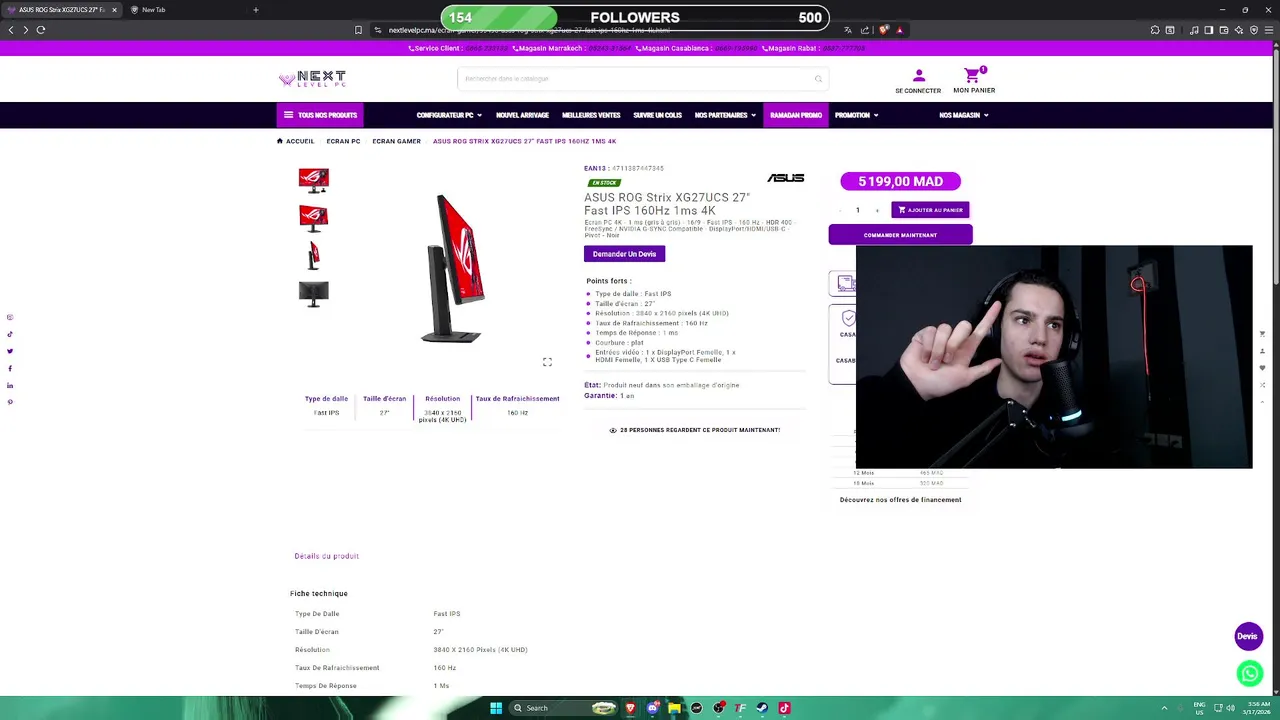Viewport: 1280px width, 720px height.
Task: Open a new browser tab with plus
Action: [256, 10]
